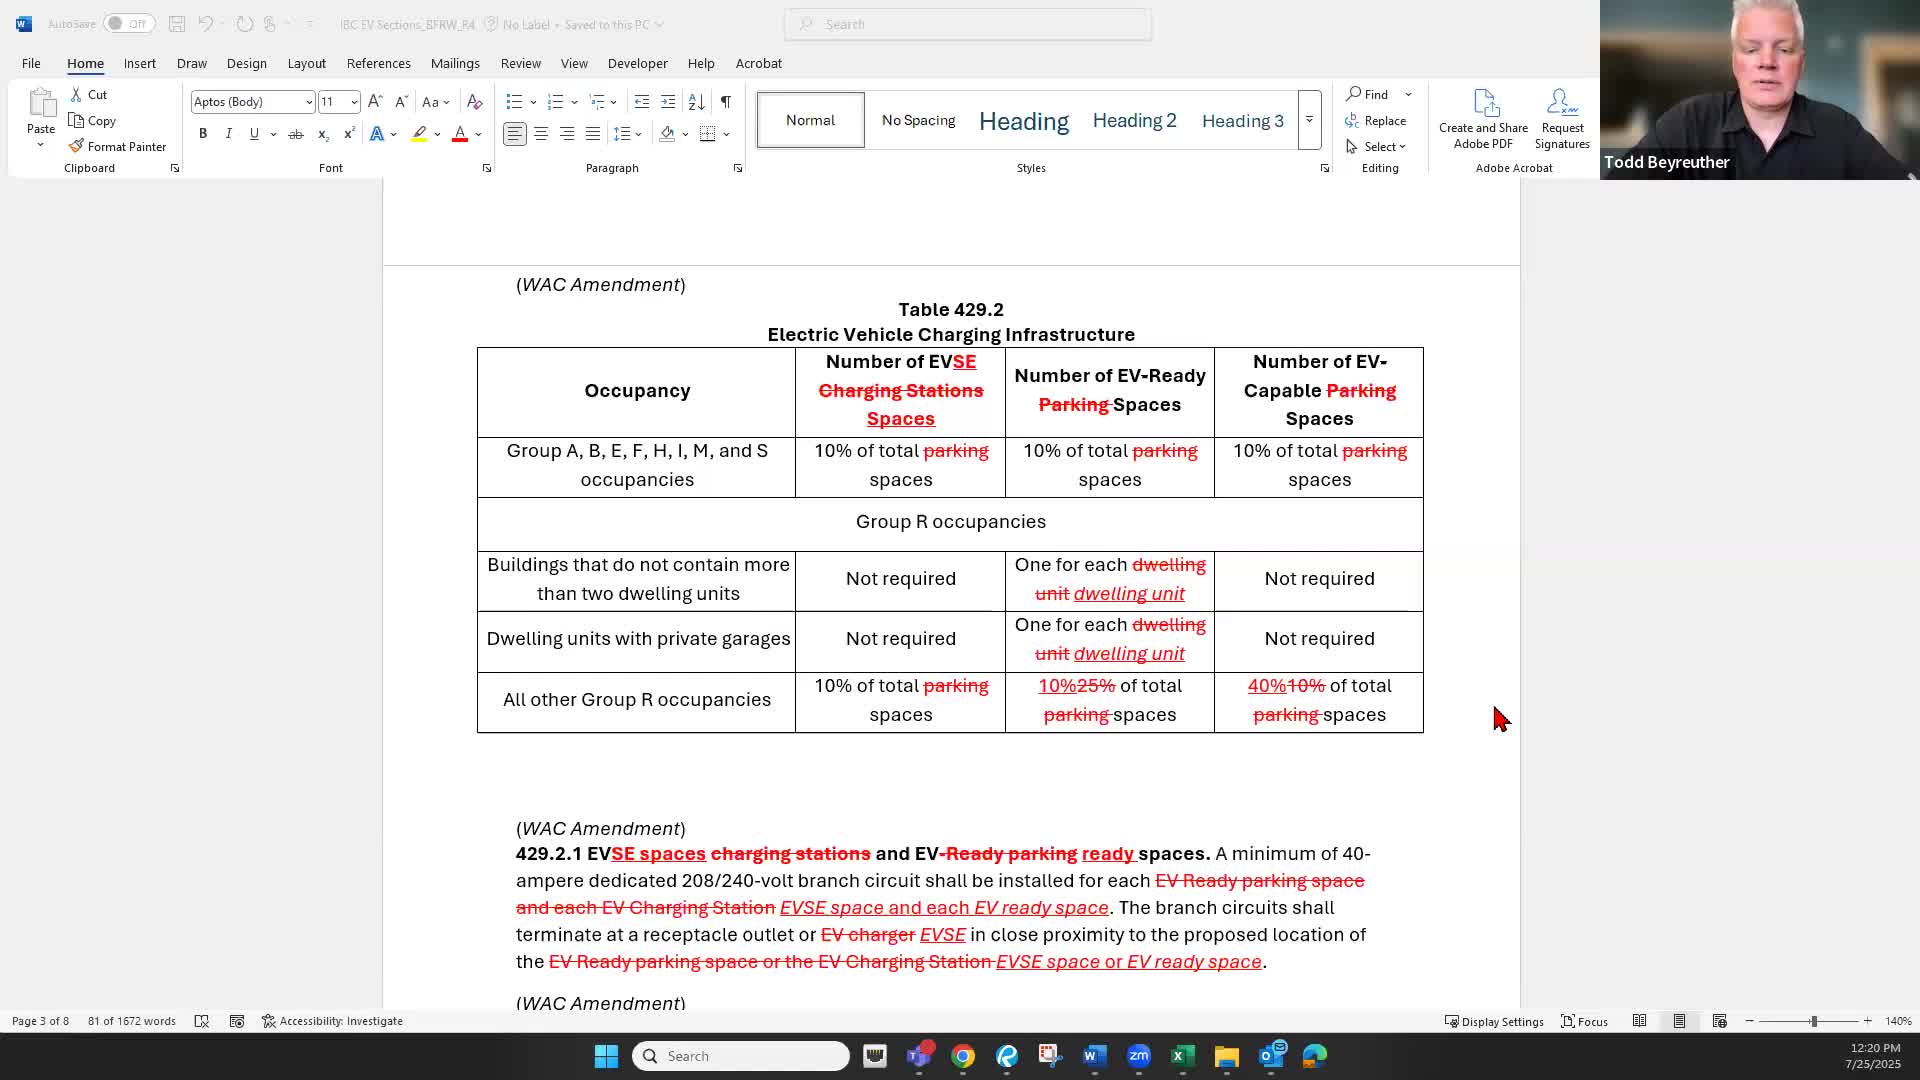
Task: Click the text highlight color swatch
Action: [x=420, y=134]
